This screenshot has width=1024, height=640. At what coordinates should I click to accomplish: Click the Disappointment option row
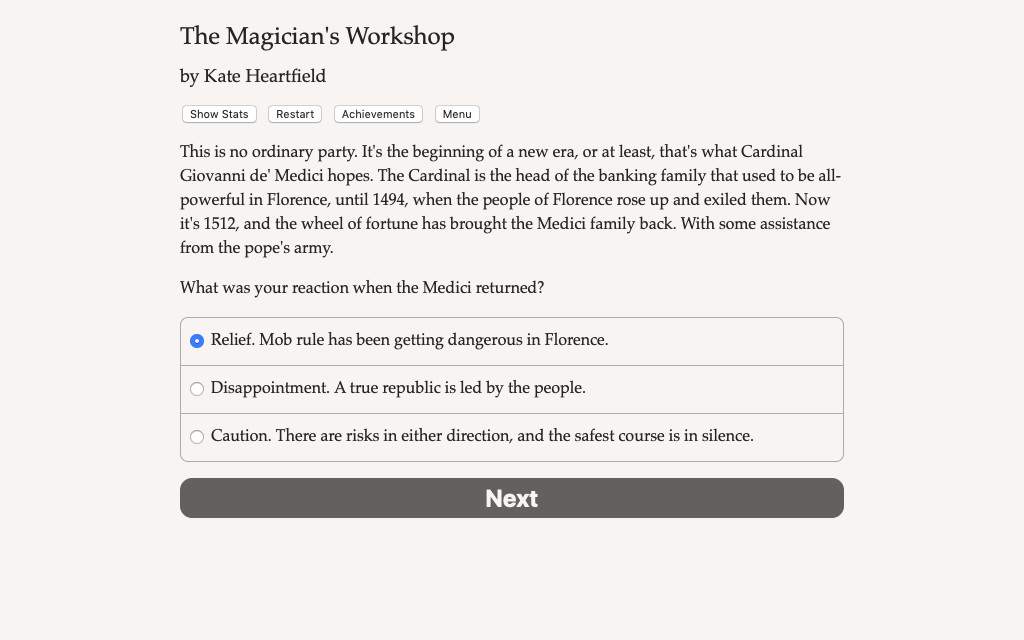click(x=511, y=388)
